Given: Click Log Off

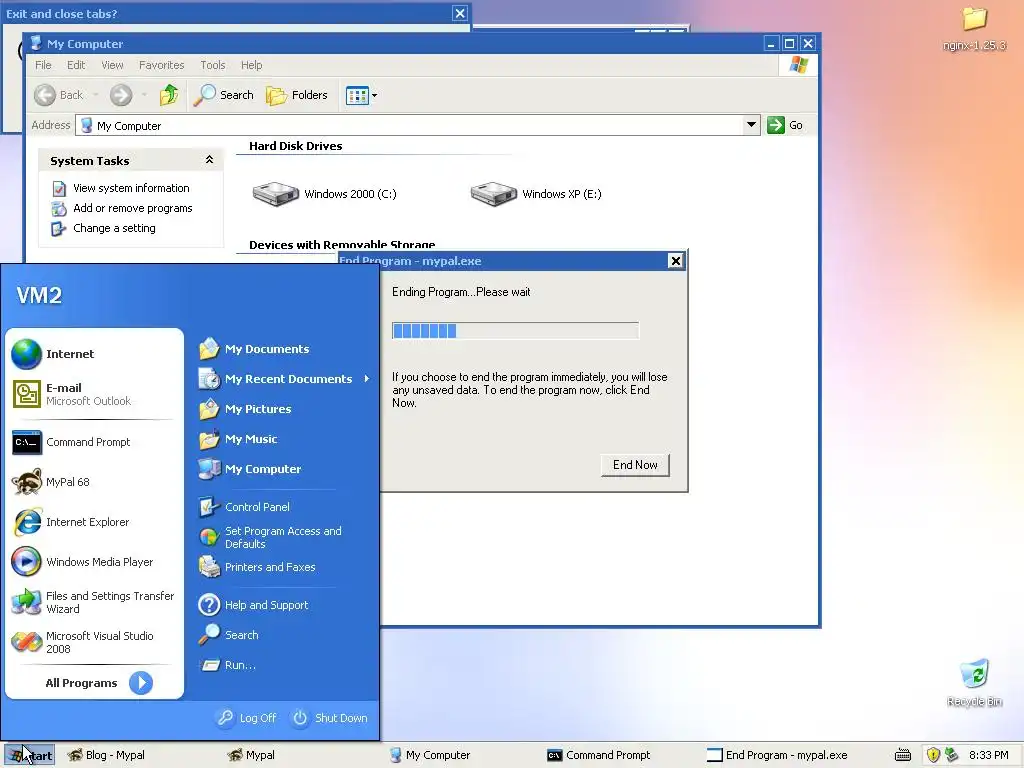Looking at the screenshot, I should tap(247, 718).
